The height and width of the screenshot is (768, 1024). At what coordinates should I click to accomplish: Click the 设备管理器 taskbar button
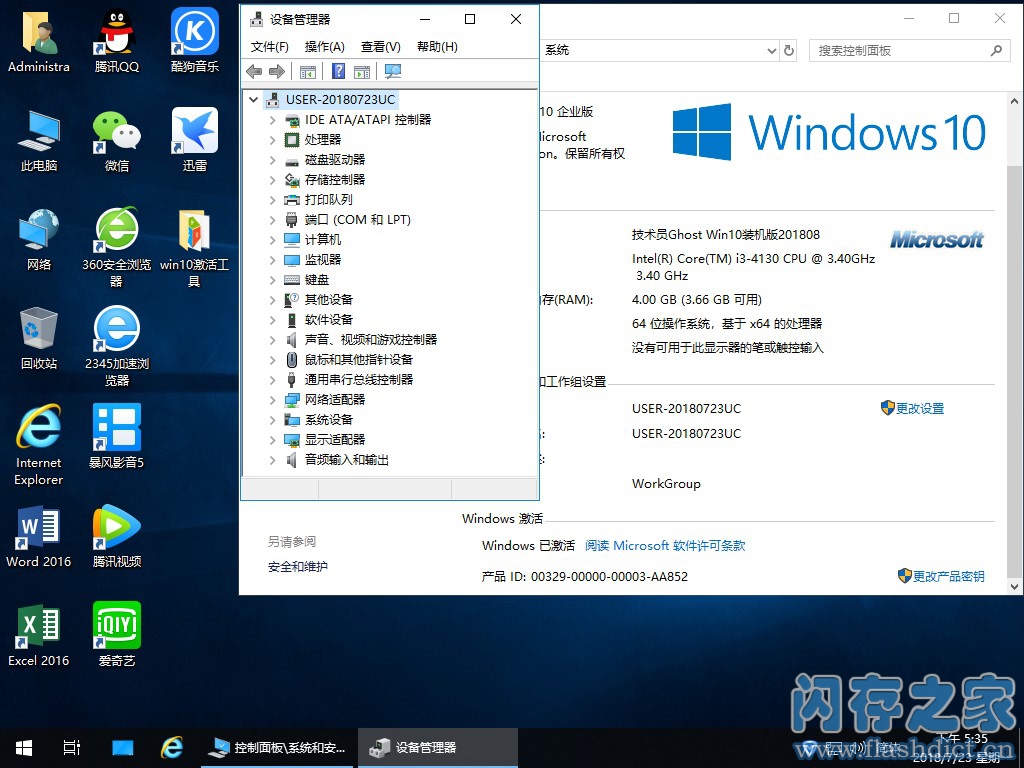(x=438, y=748)
